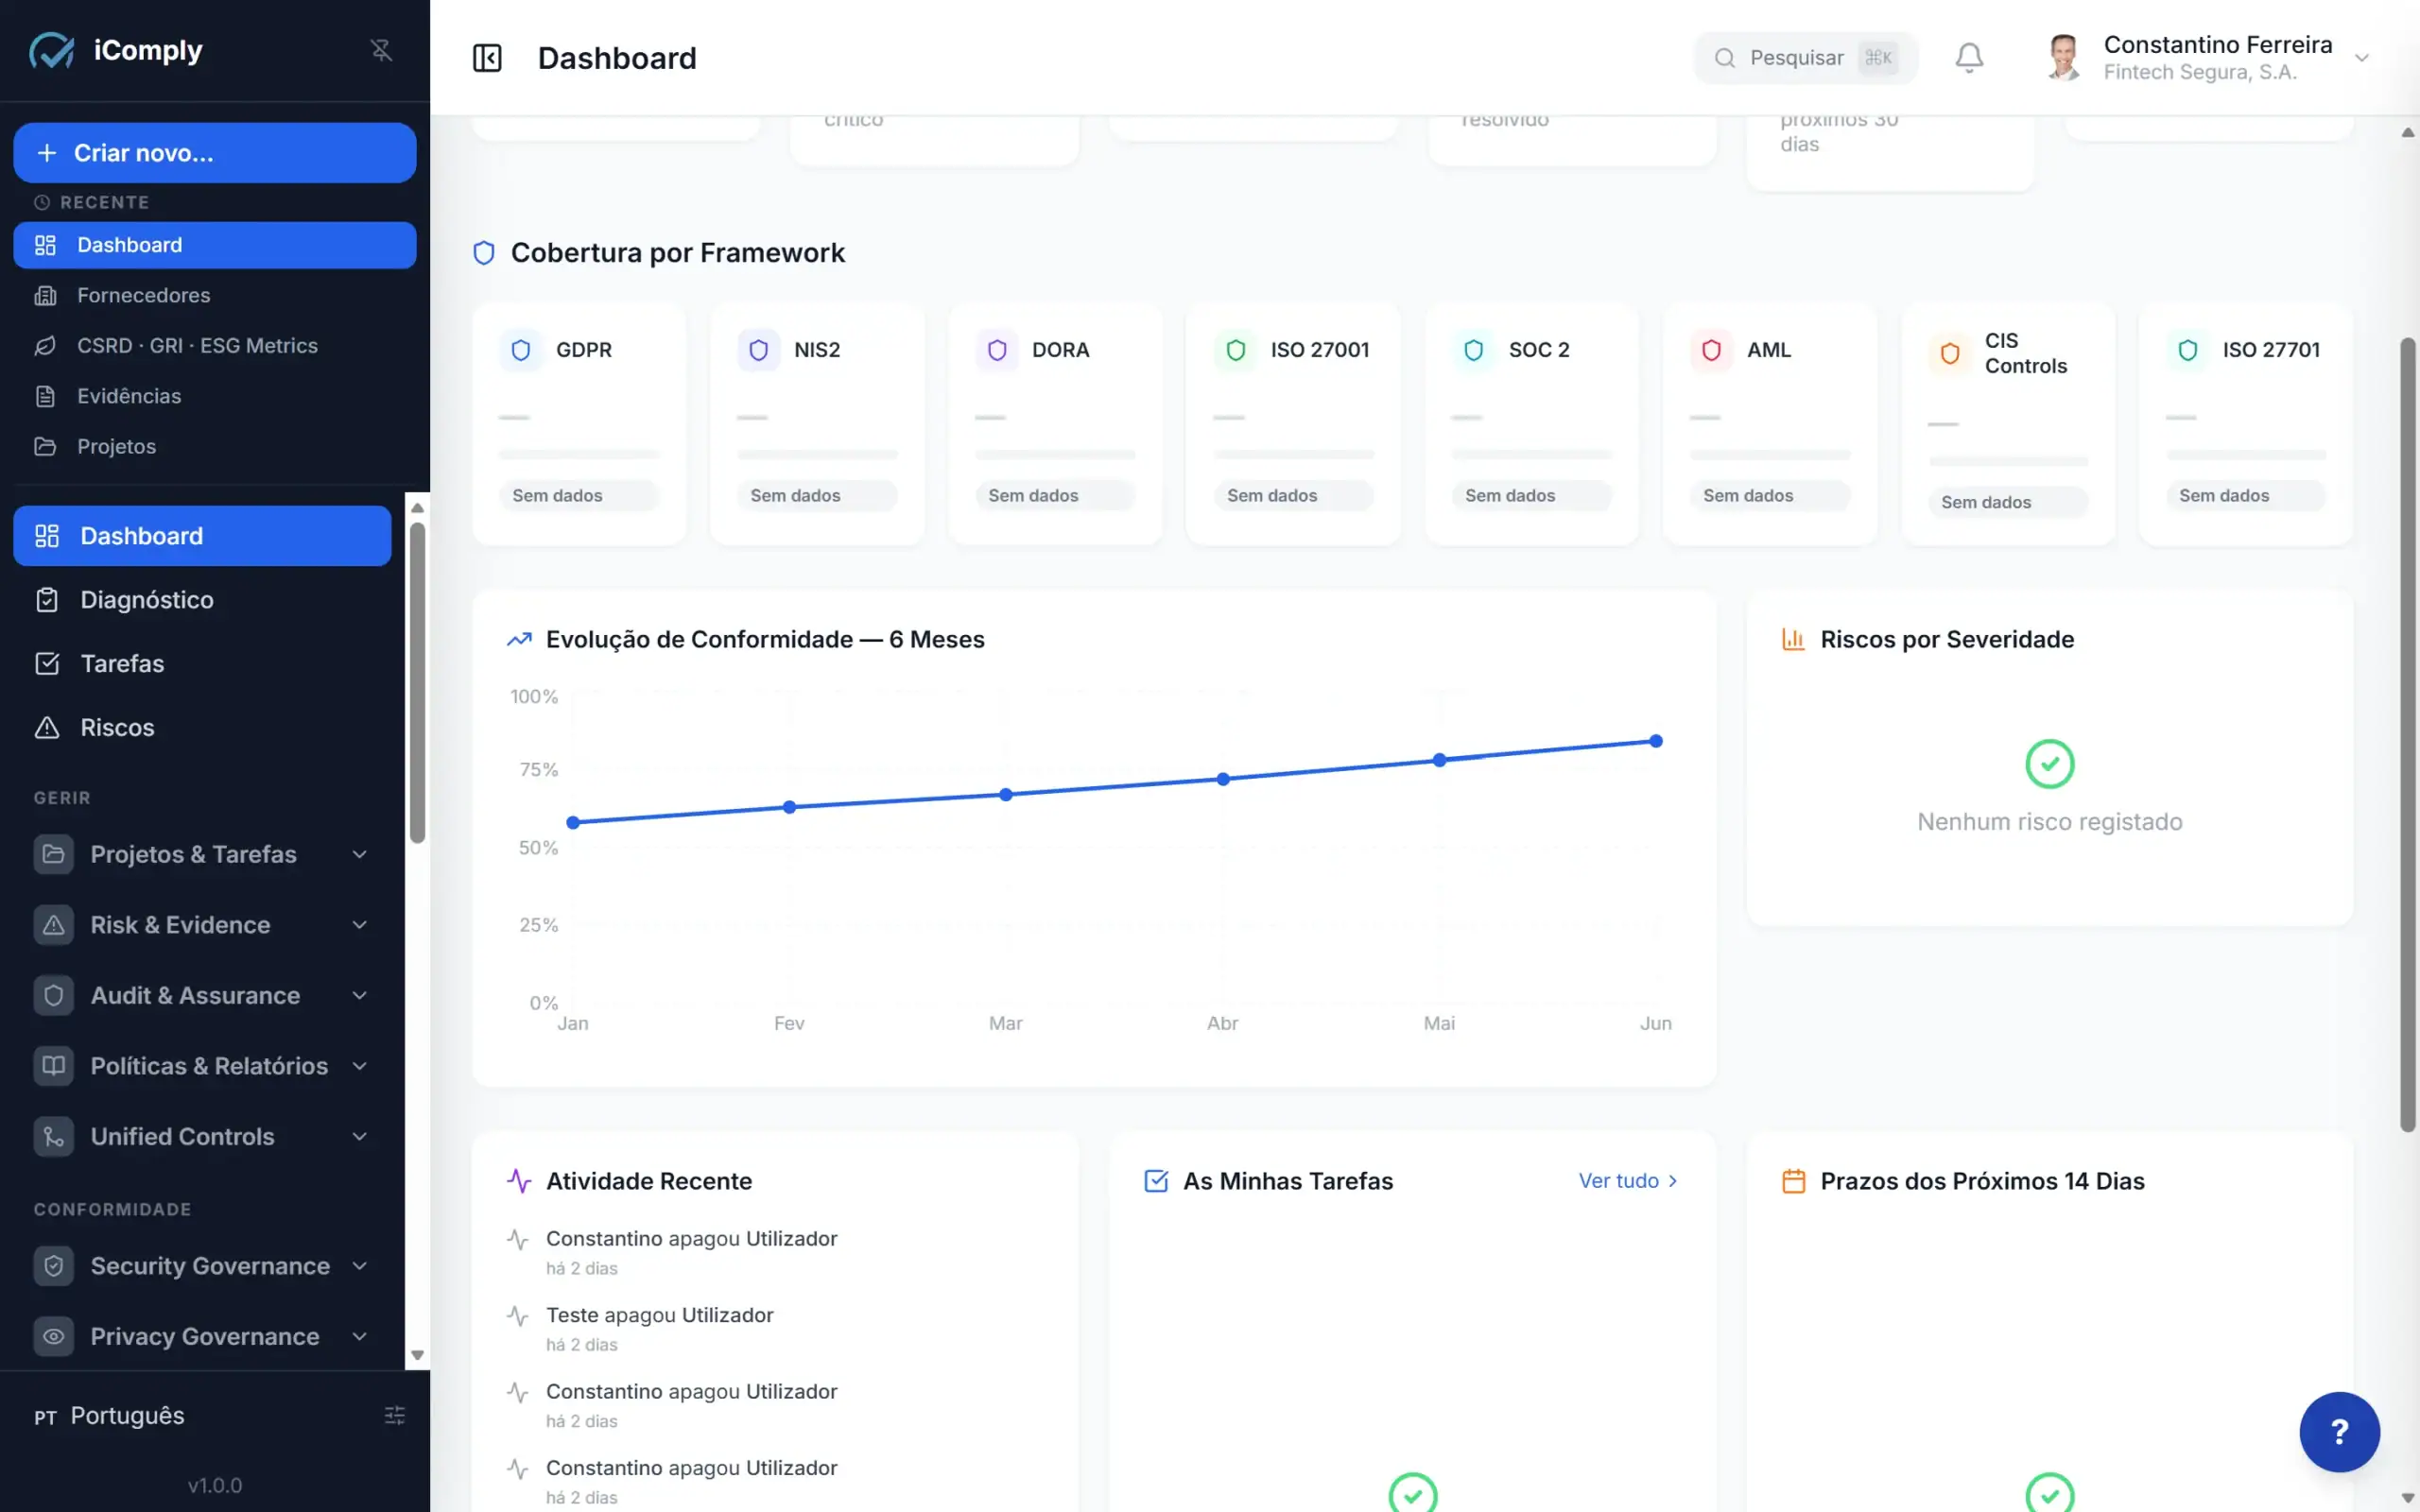Expand Projetos & Tarefas group
This screenshot has width=2420, height=1512.
(x=202, y=855)
